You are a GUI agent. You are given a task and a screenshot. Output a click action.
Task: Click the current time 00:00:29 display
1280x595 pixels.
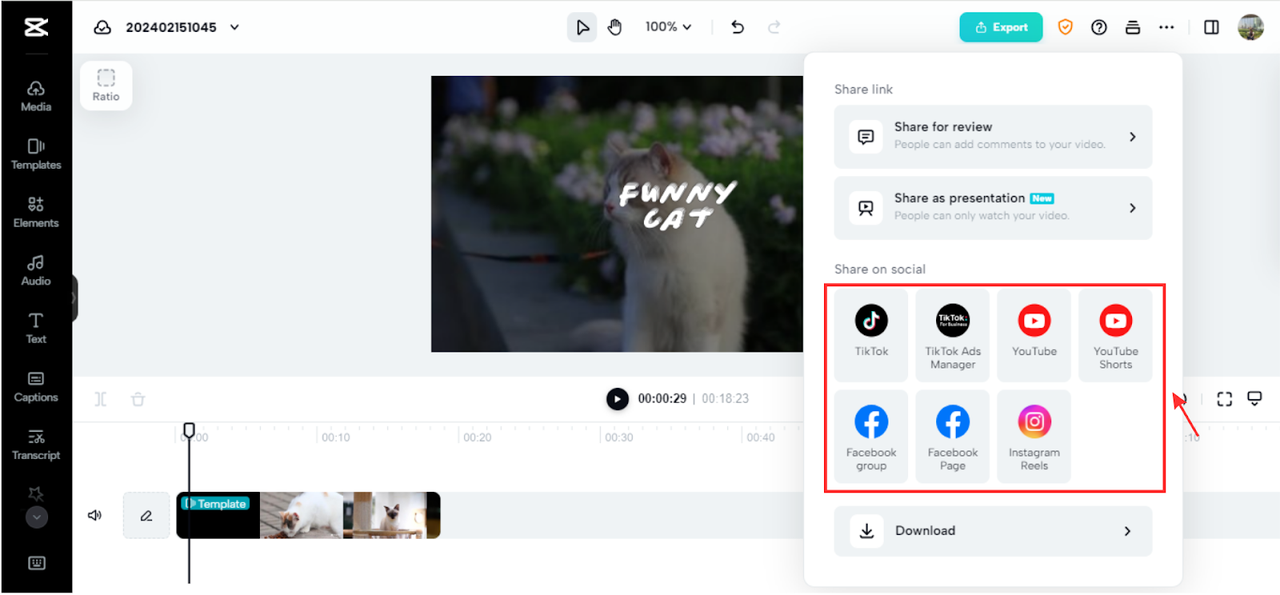click(x=663, y=399)
